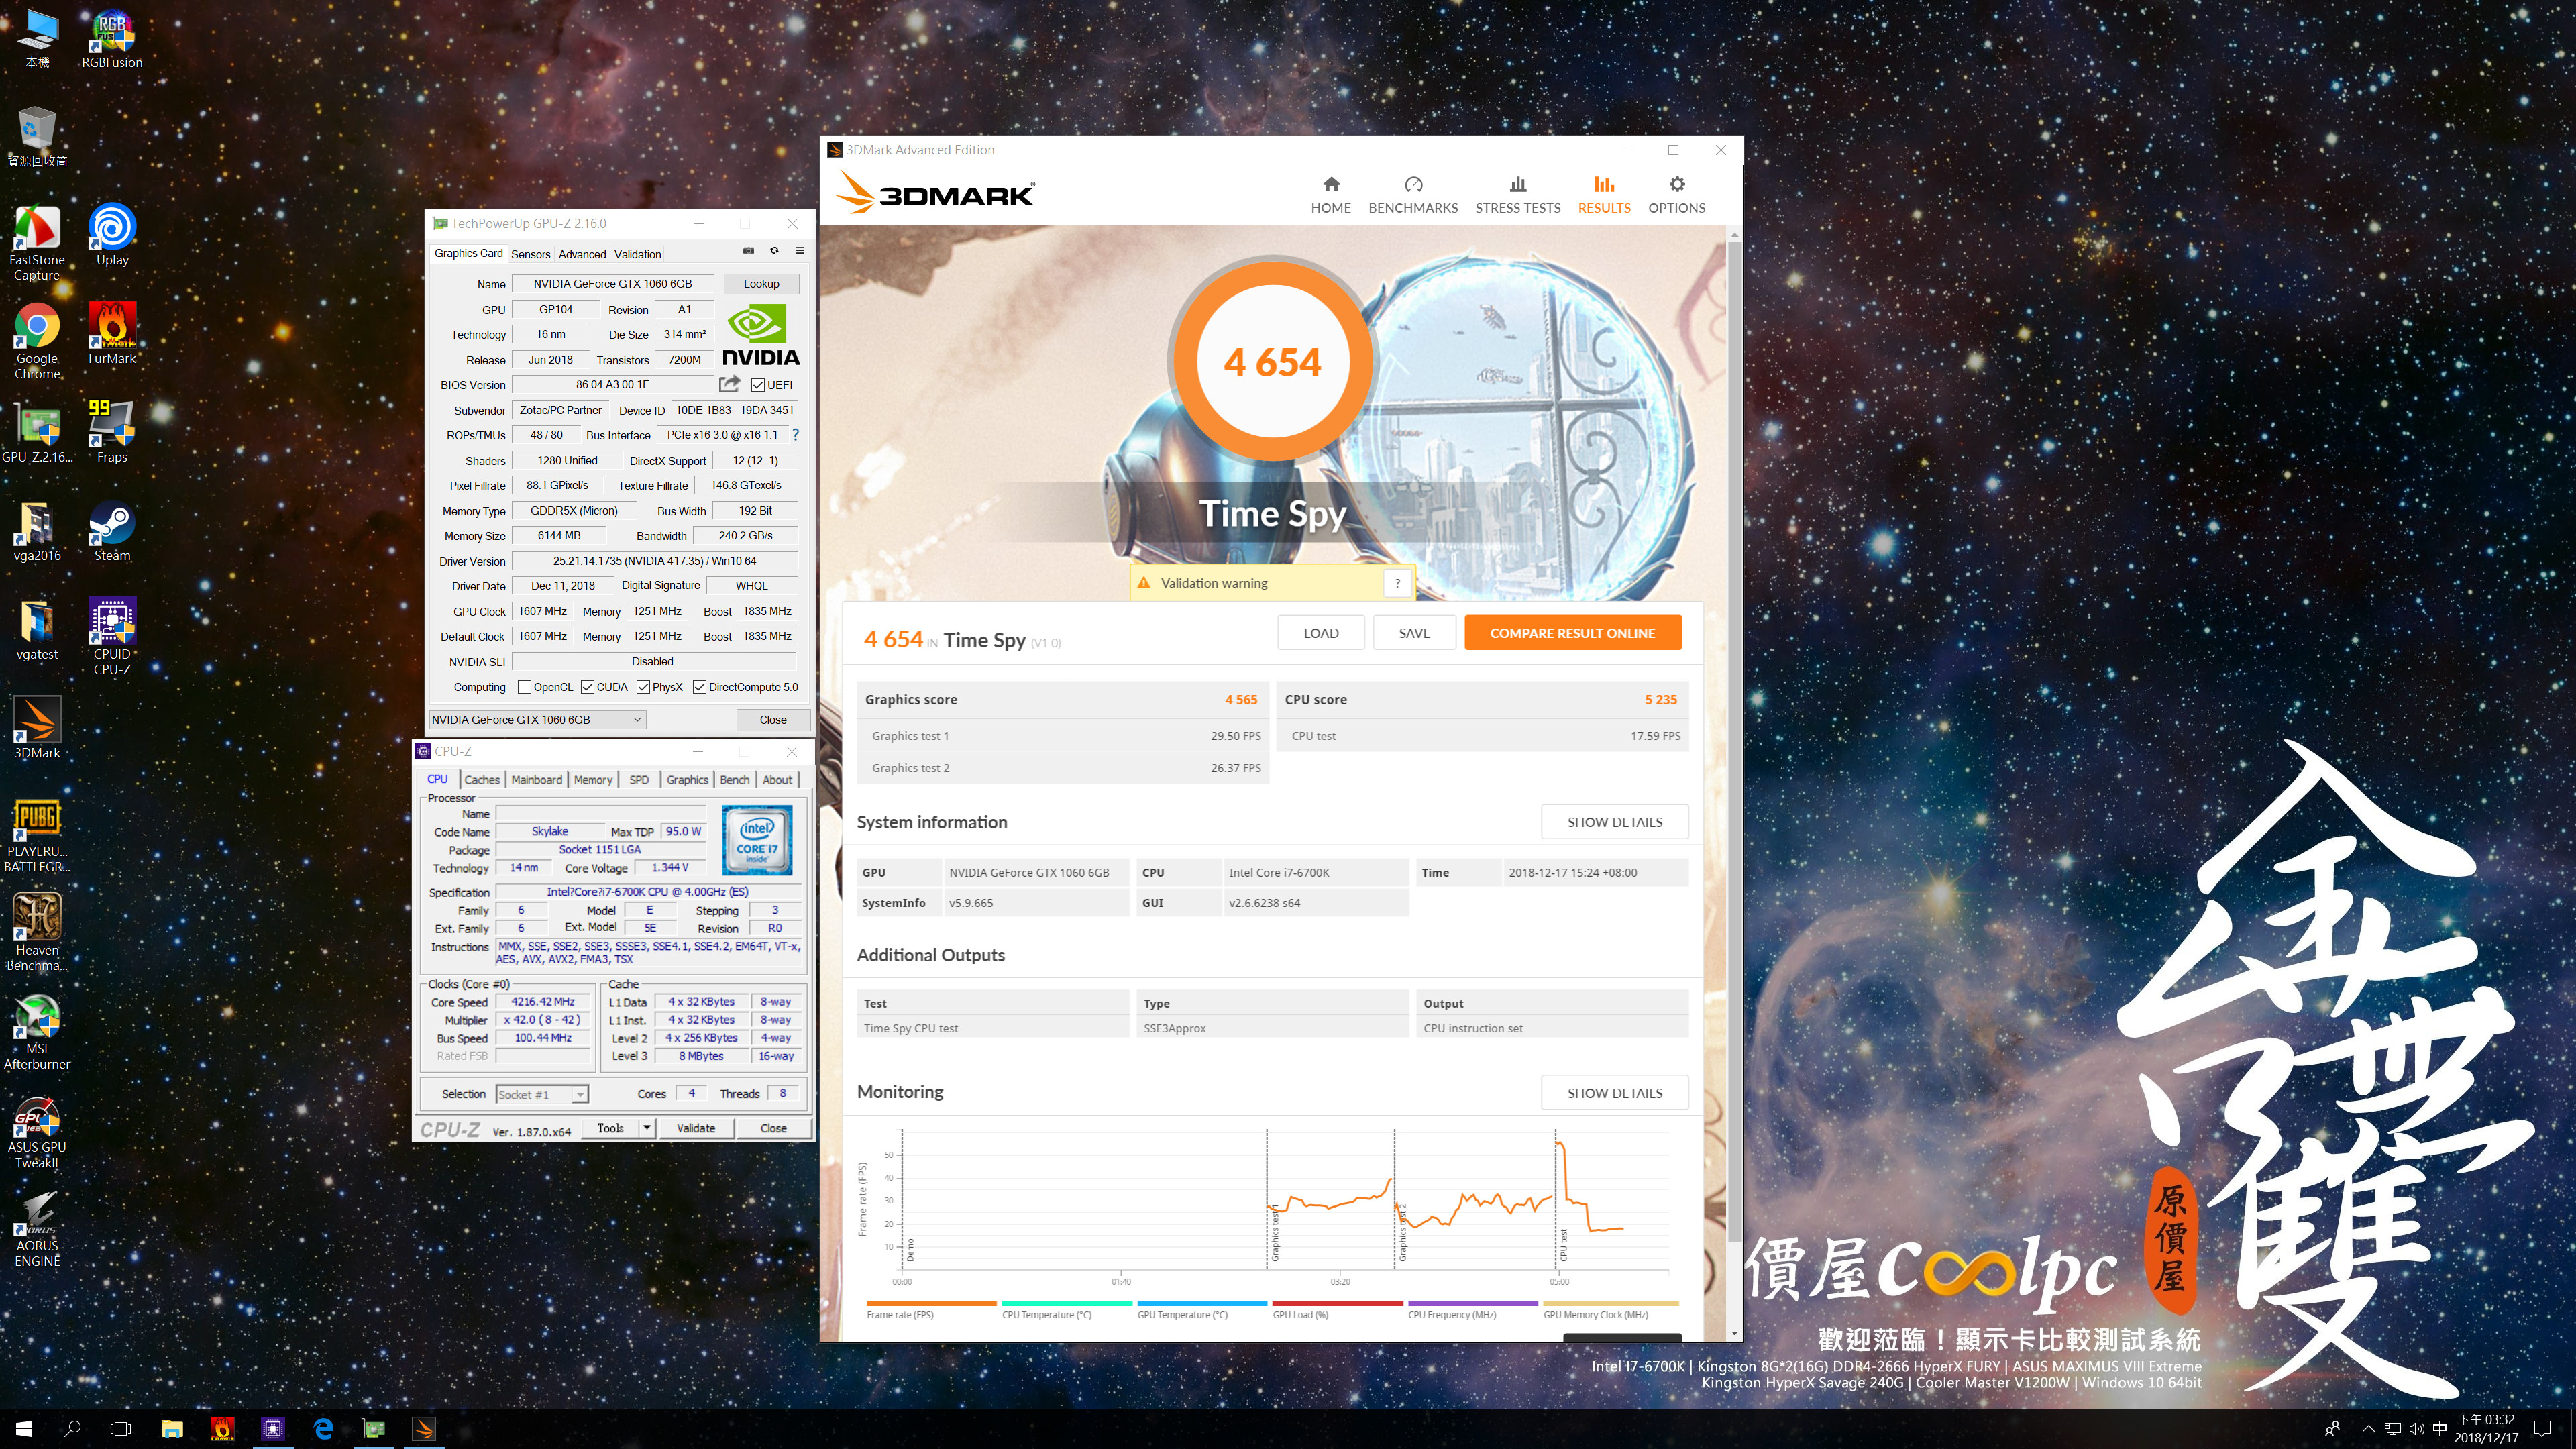Viewport: 2576px width, 1449px height.
Task: Click Frame rate legend color bar
Action: (931, 1304)
